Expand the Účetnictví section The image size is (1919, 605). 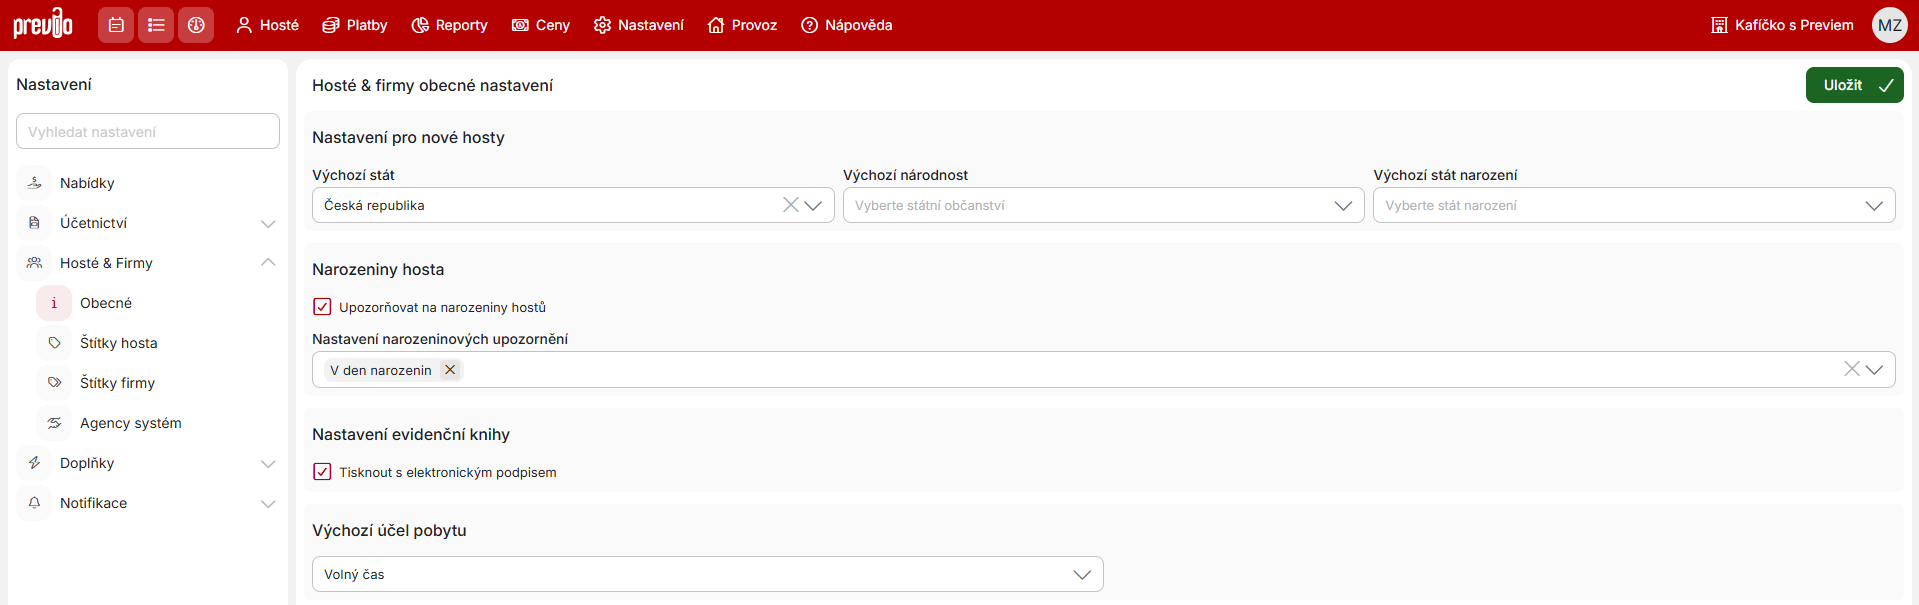tap(268, 223)
